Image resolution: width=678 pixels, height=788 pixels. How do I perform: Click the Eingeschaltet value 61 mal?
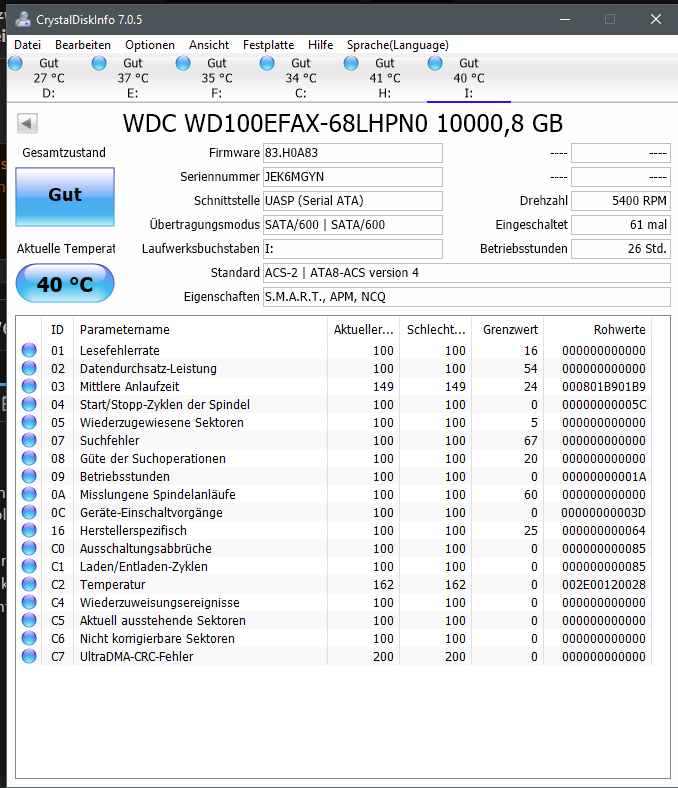click(621, 225)
